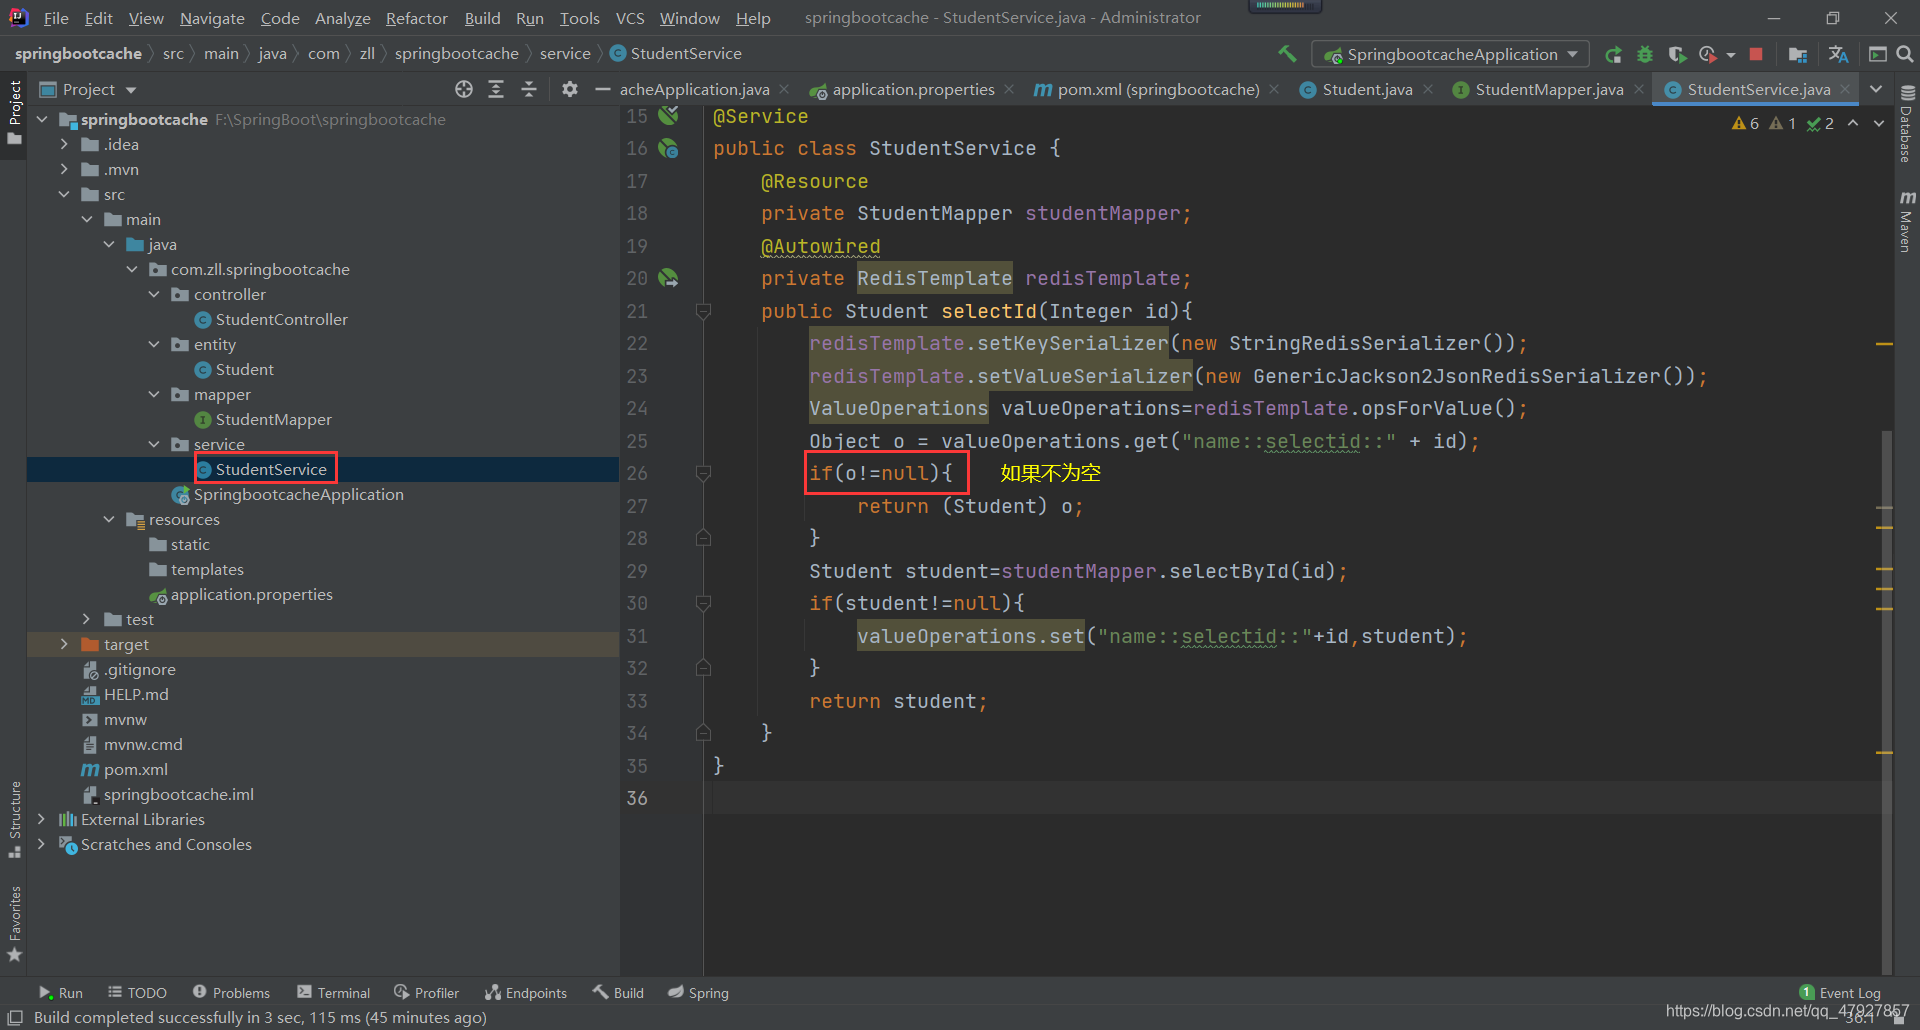1920x1030 pixels.
Task: Go to next highlighted error arrow
Action: 1879,123
